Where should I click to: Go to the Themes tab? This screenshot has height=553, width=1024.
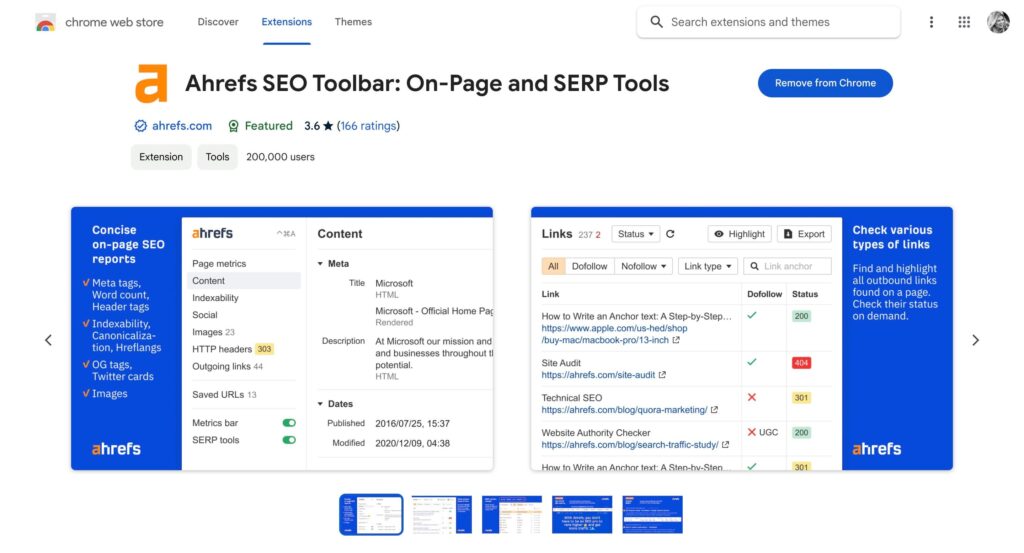click(x=353, y=22)
